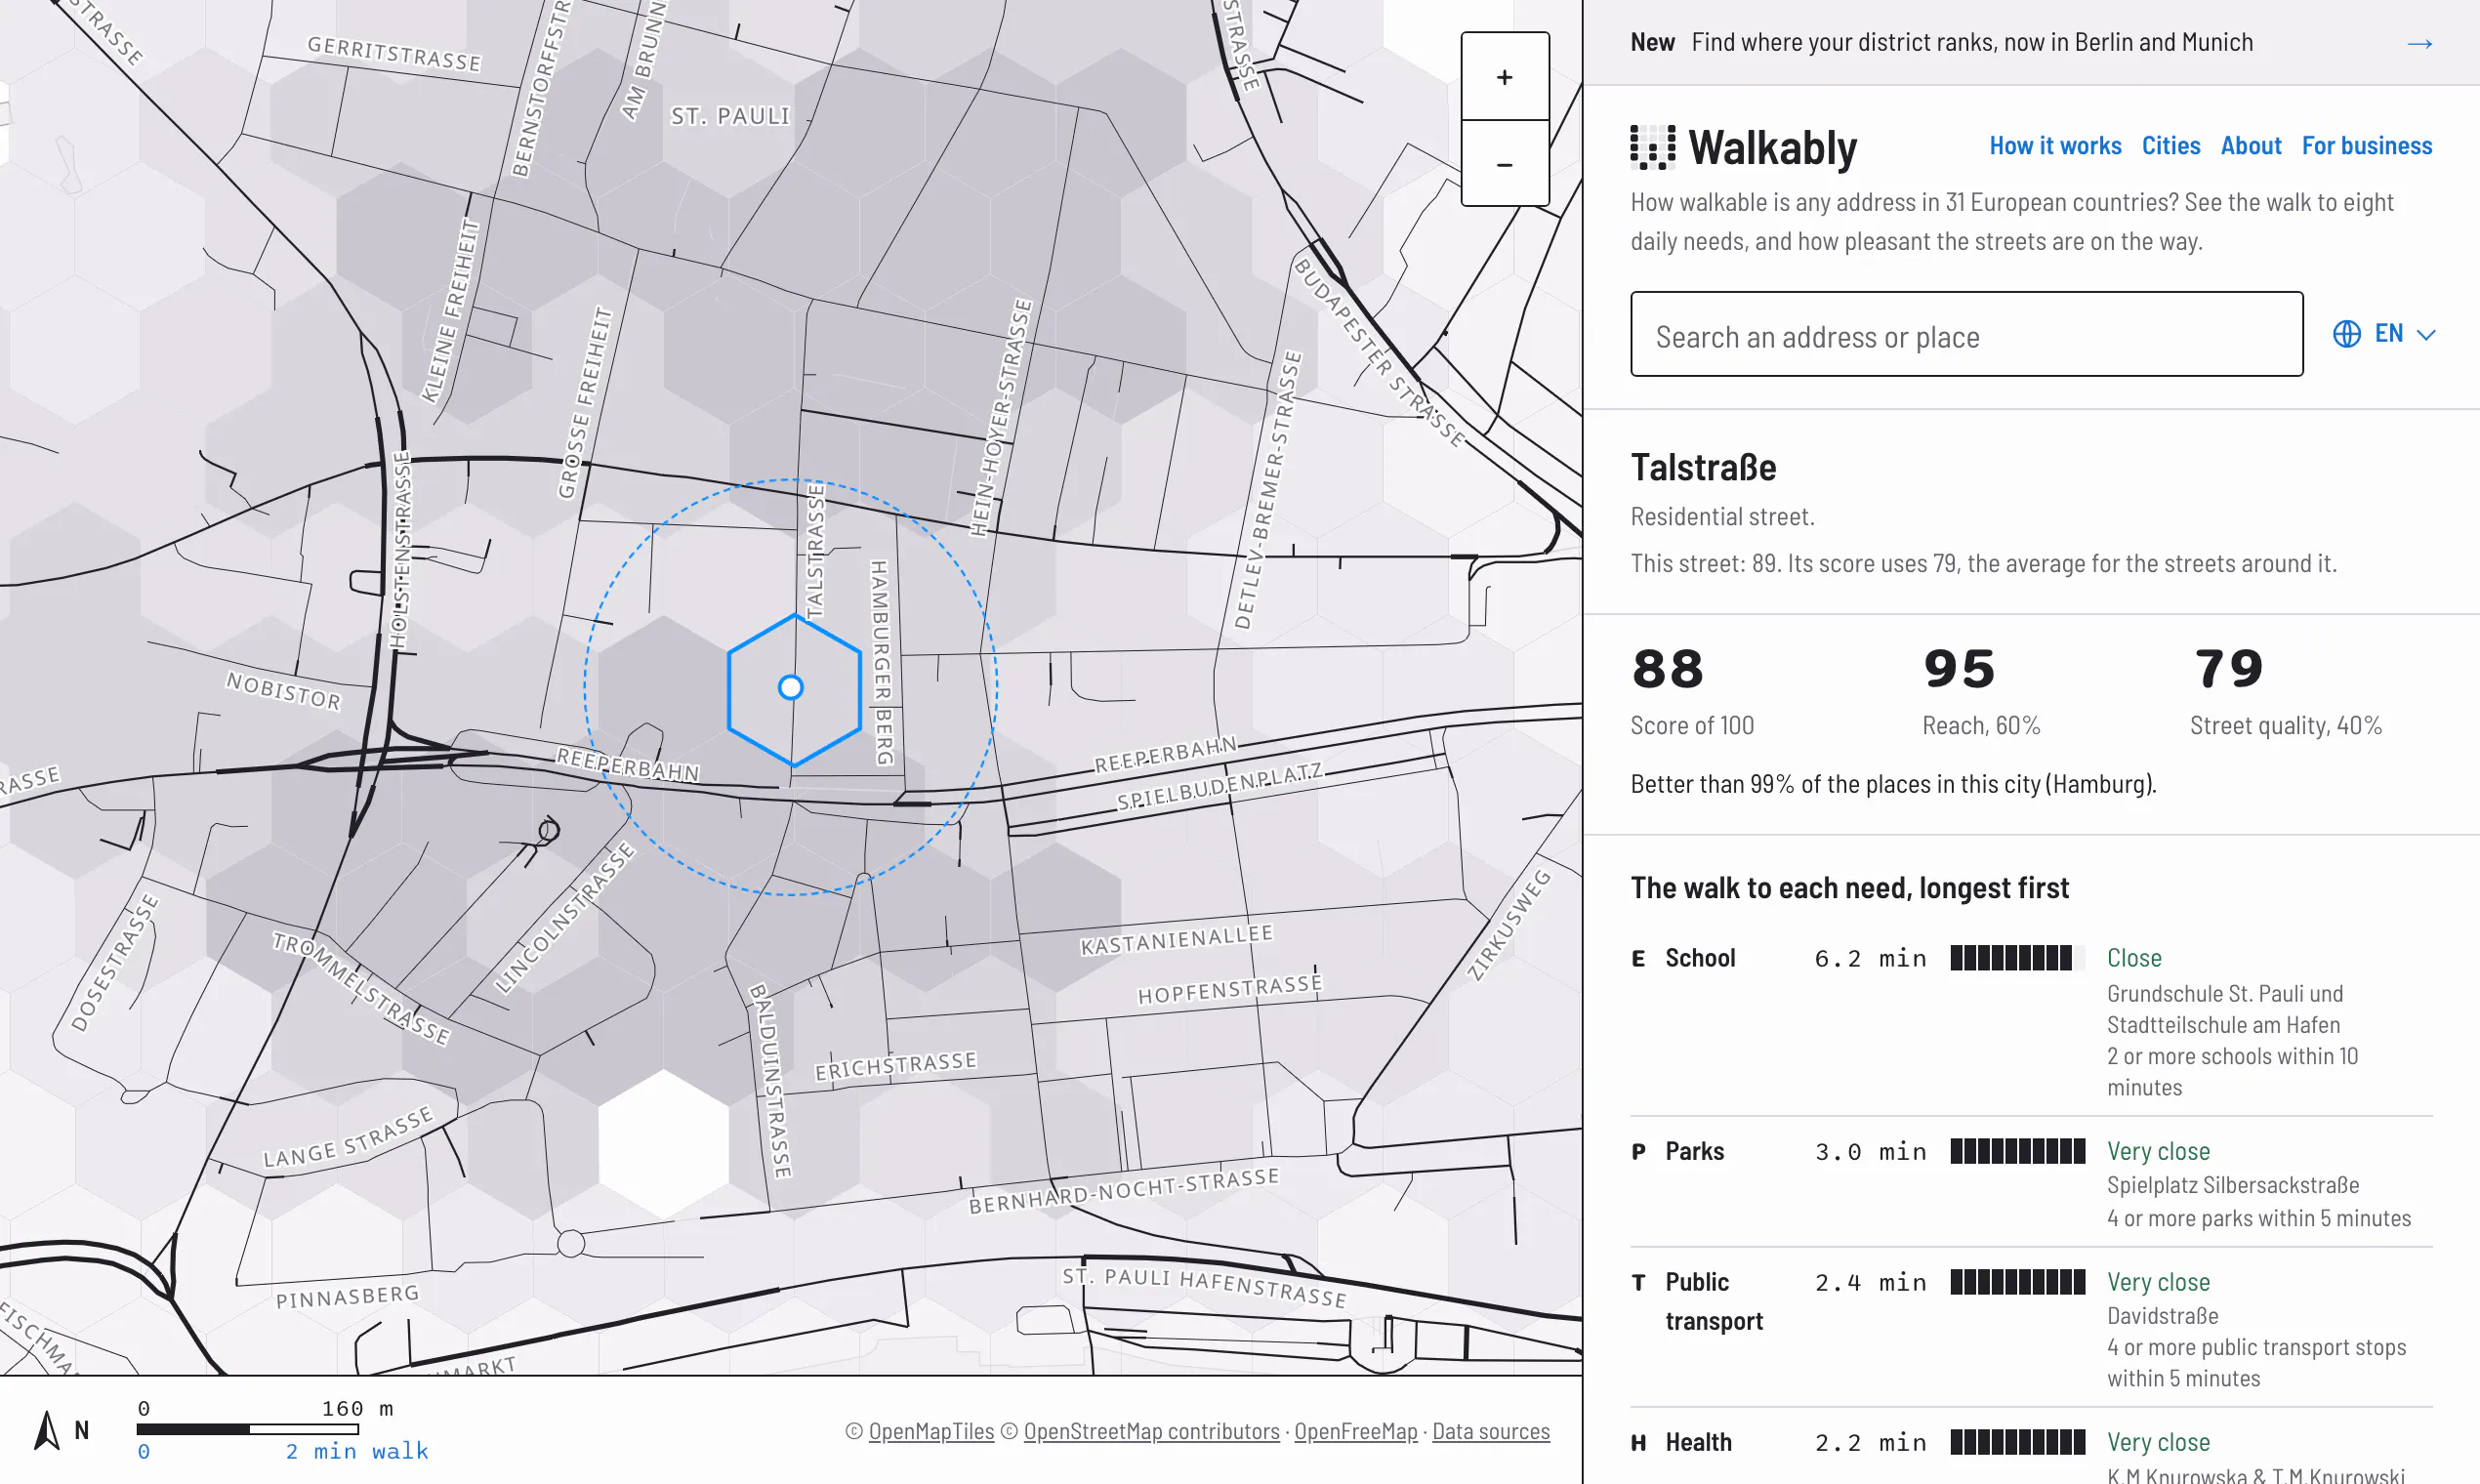
Task: Open the For business page
Action: coord(2366,146)
